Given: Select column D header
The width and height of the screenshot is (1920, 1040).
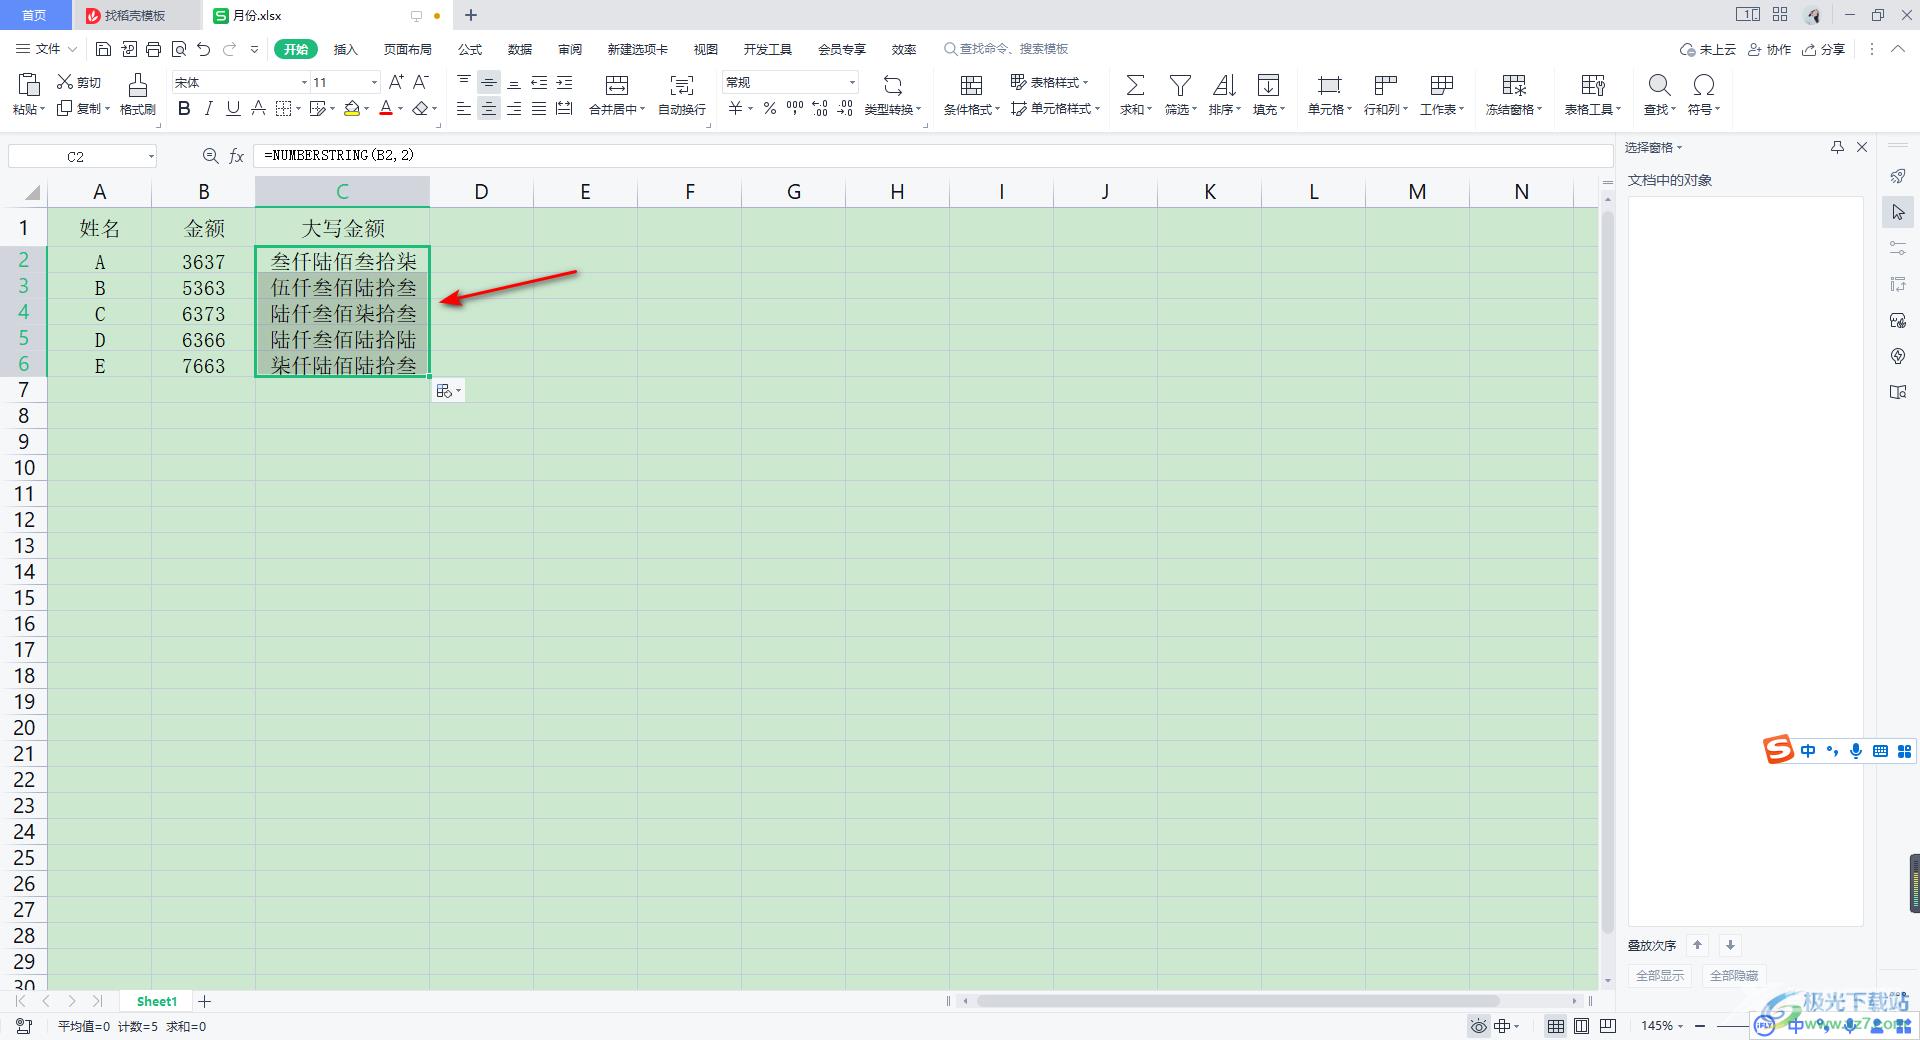Looking at the screenshot, I should click(481, 192).
